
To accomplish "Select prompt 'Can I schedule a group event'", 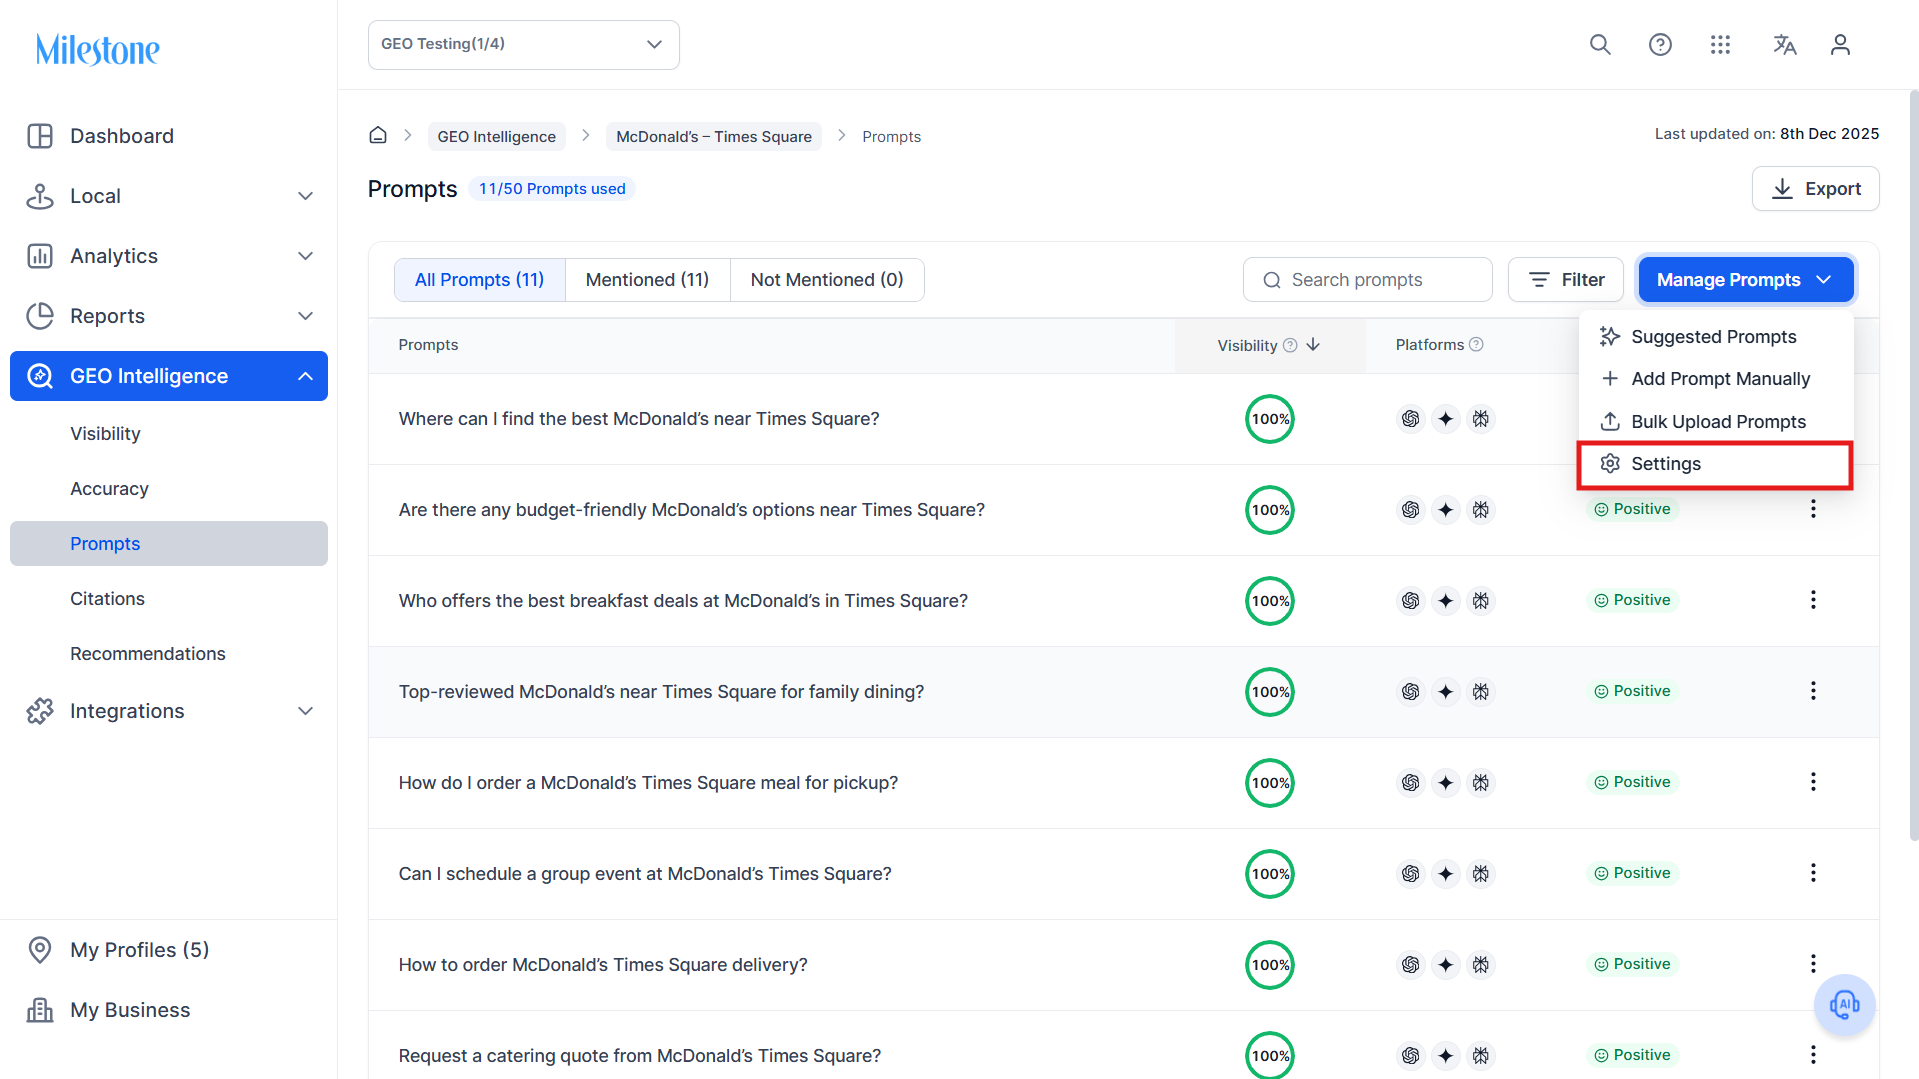I will coord(645,874).
